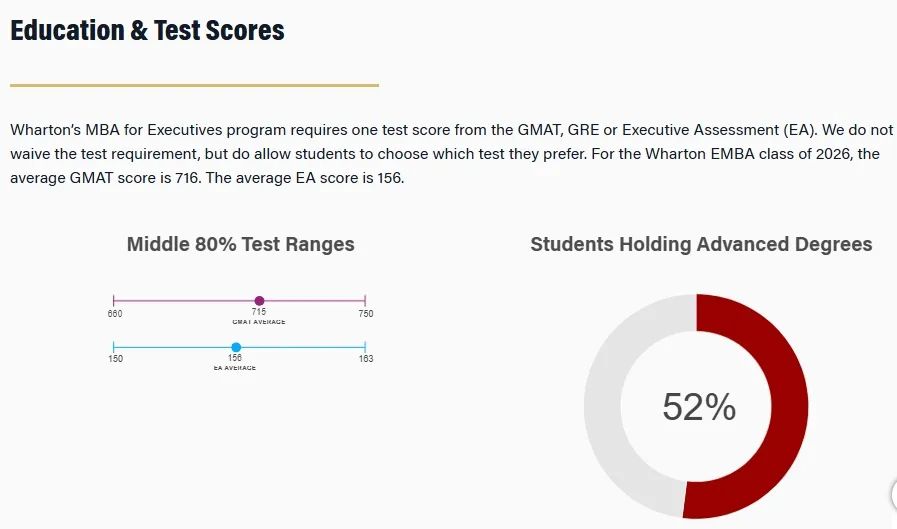The image size is (897, 529).
Task: Click the 163 upper EA range label
Action: point(366,359)
